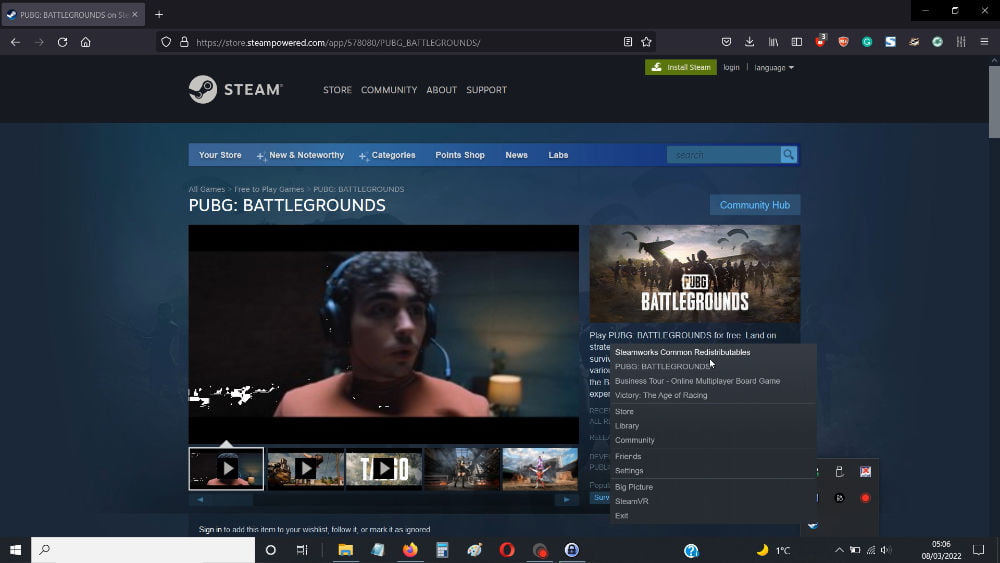Open the Firefox downloads icon
This screenshot has width=1000, height=563.
coord(749,42)
